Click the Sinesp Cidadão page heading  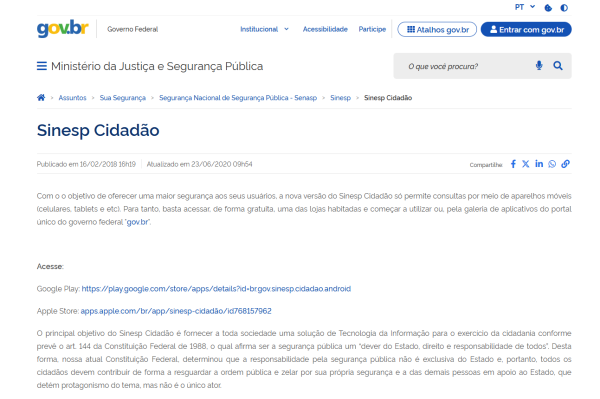(98, 130)
